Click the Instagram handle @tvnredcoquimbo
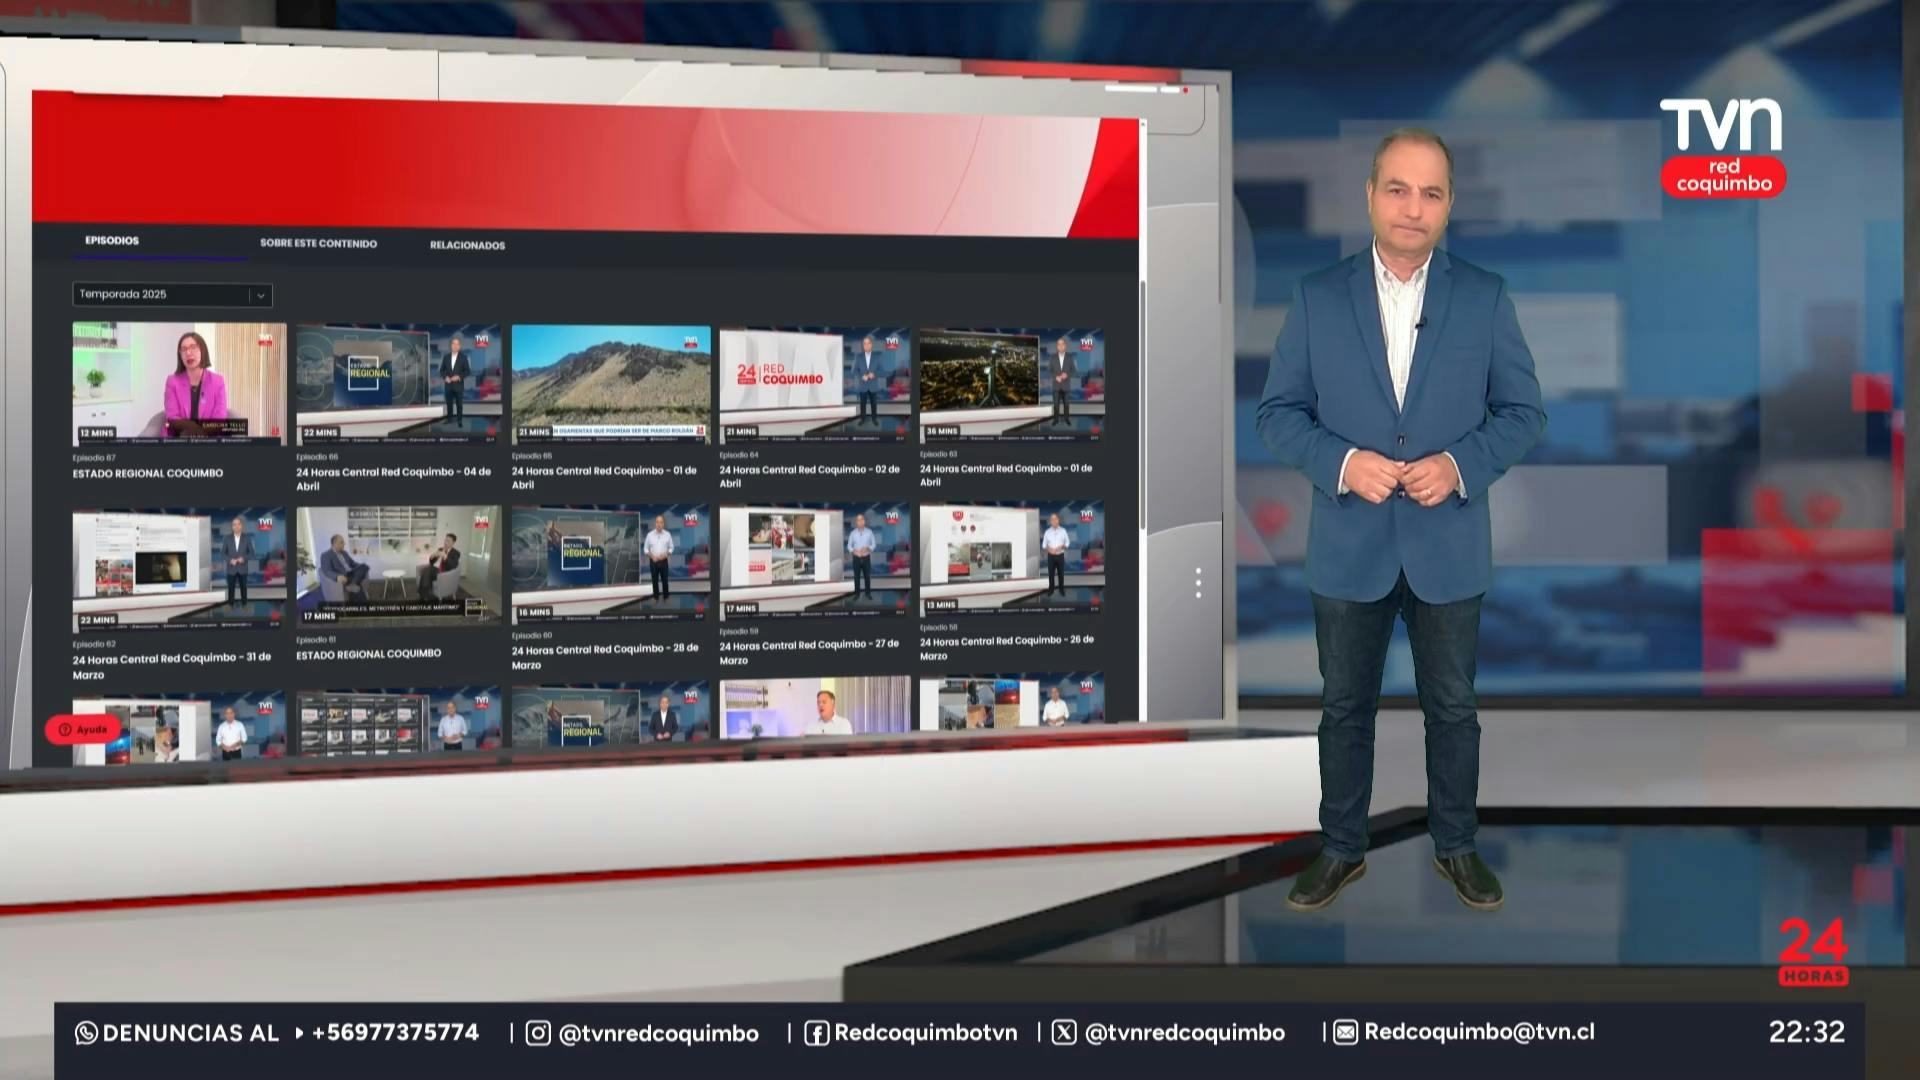Screen dimensions: 1920x1080 click(x=658, y=1034)
